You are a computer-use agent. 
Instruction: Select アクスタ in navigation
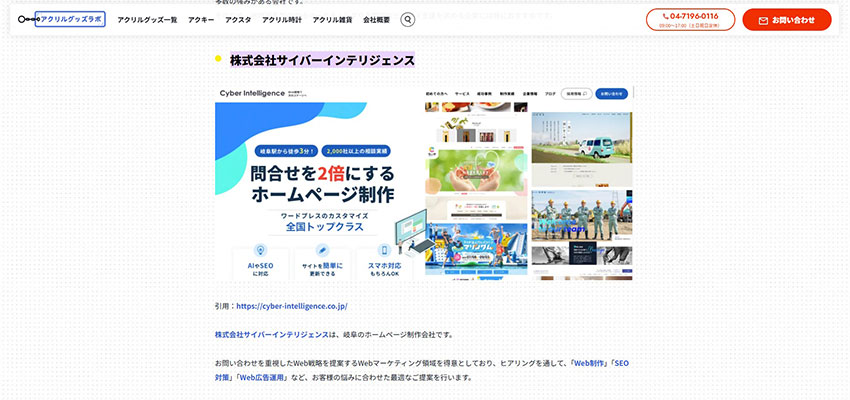[238, 20]
